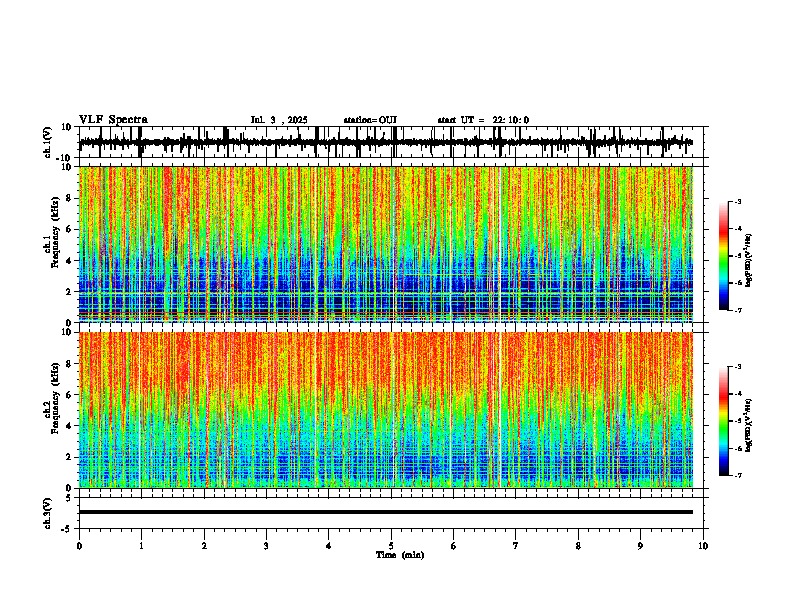Image resolution: width=792 pixels, height=612 pixels.
Task: Click the ch.3 voltage trace line
Action: 386,512
